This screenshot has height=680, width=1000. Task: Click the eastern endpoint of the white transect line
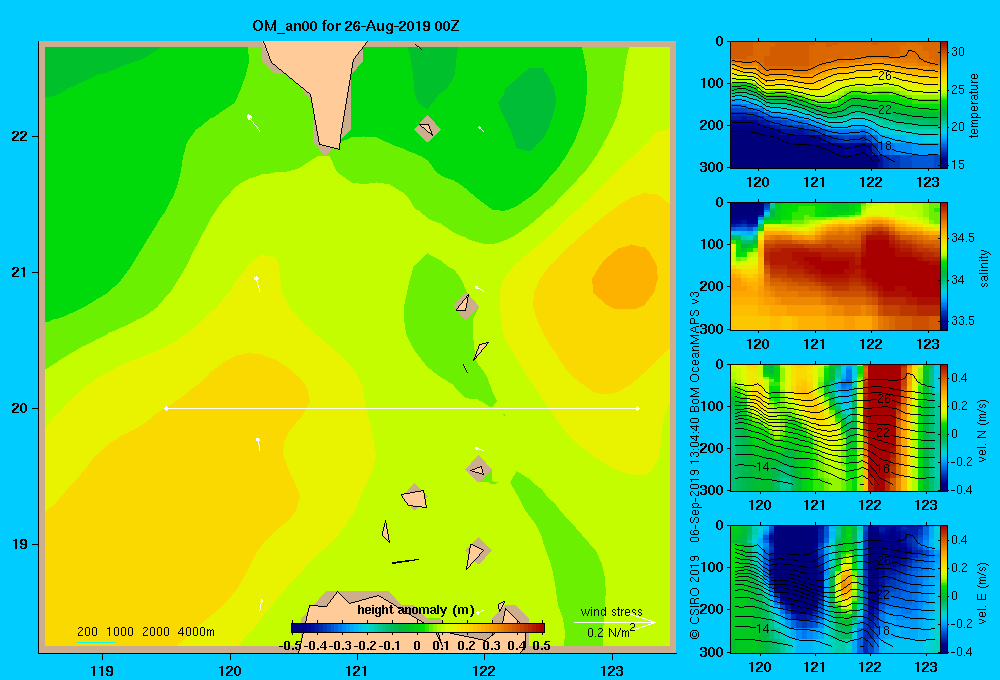pos(638,408)
